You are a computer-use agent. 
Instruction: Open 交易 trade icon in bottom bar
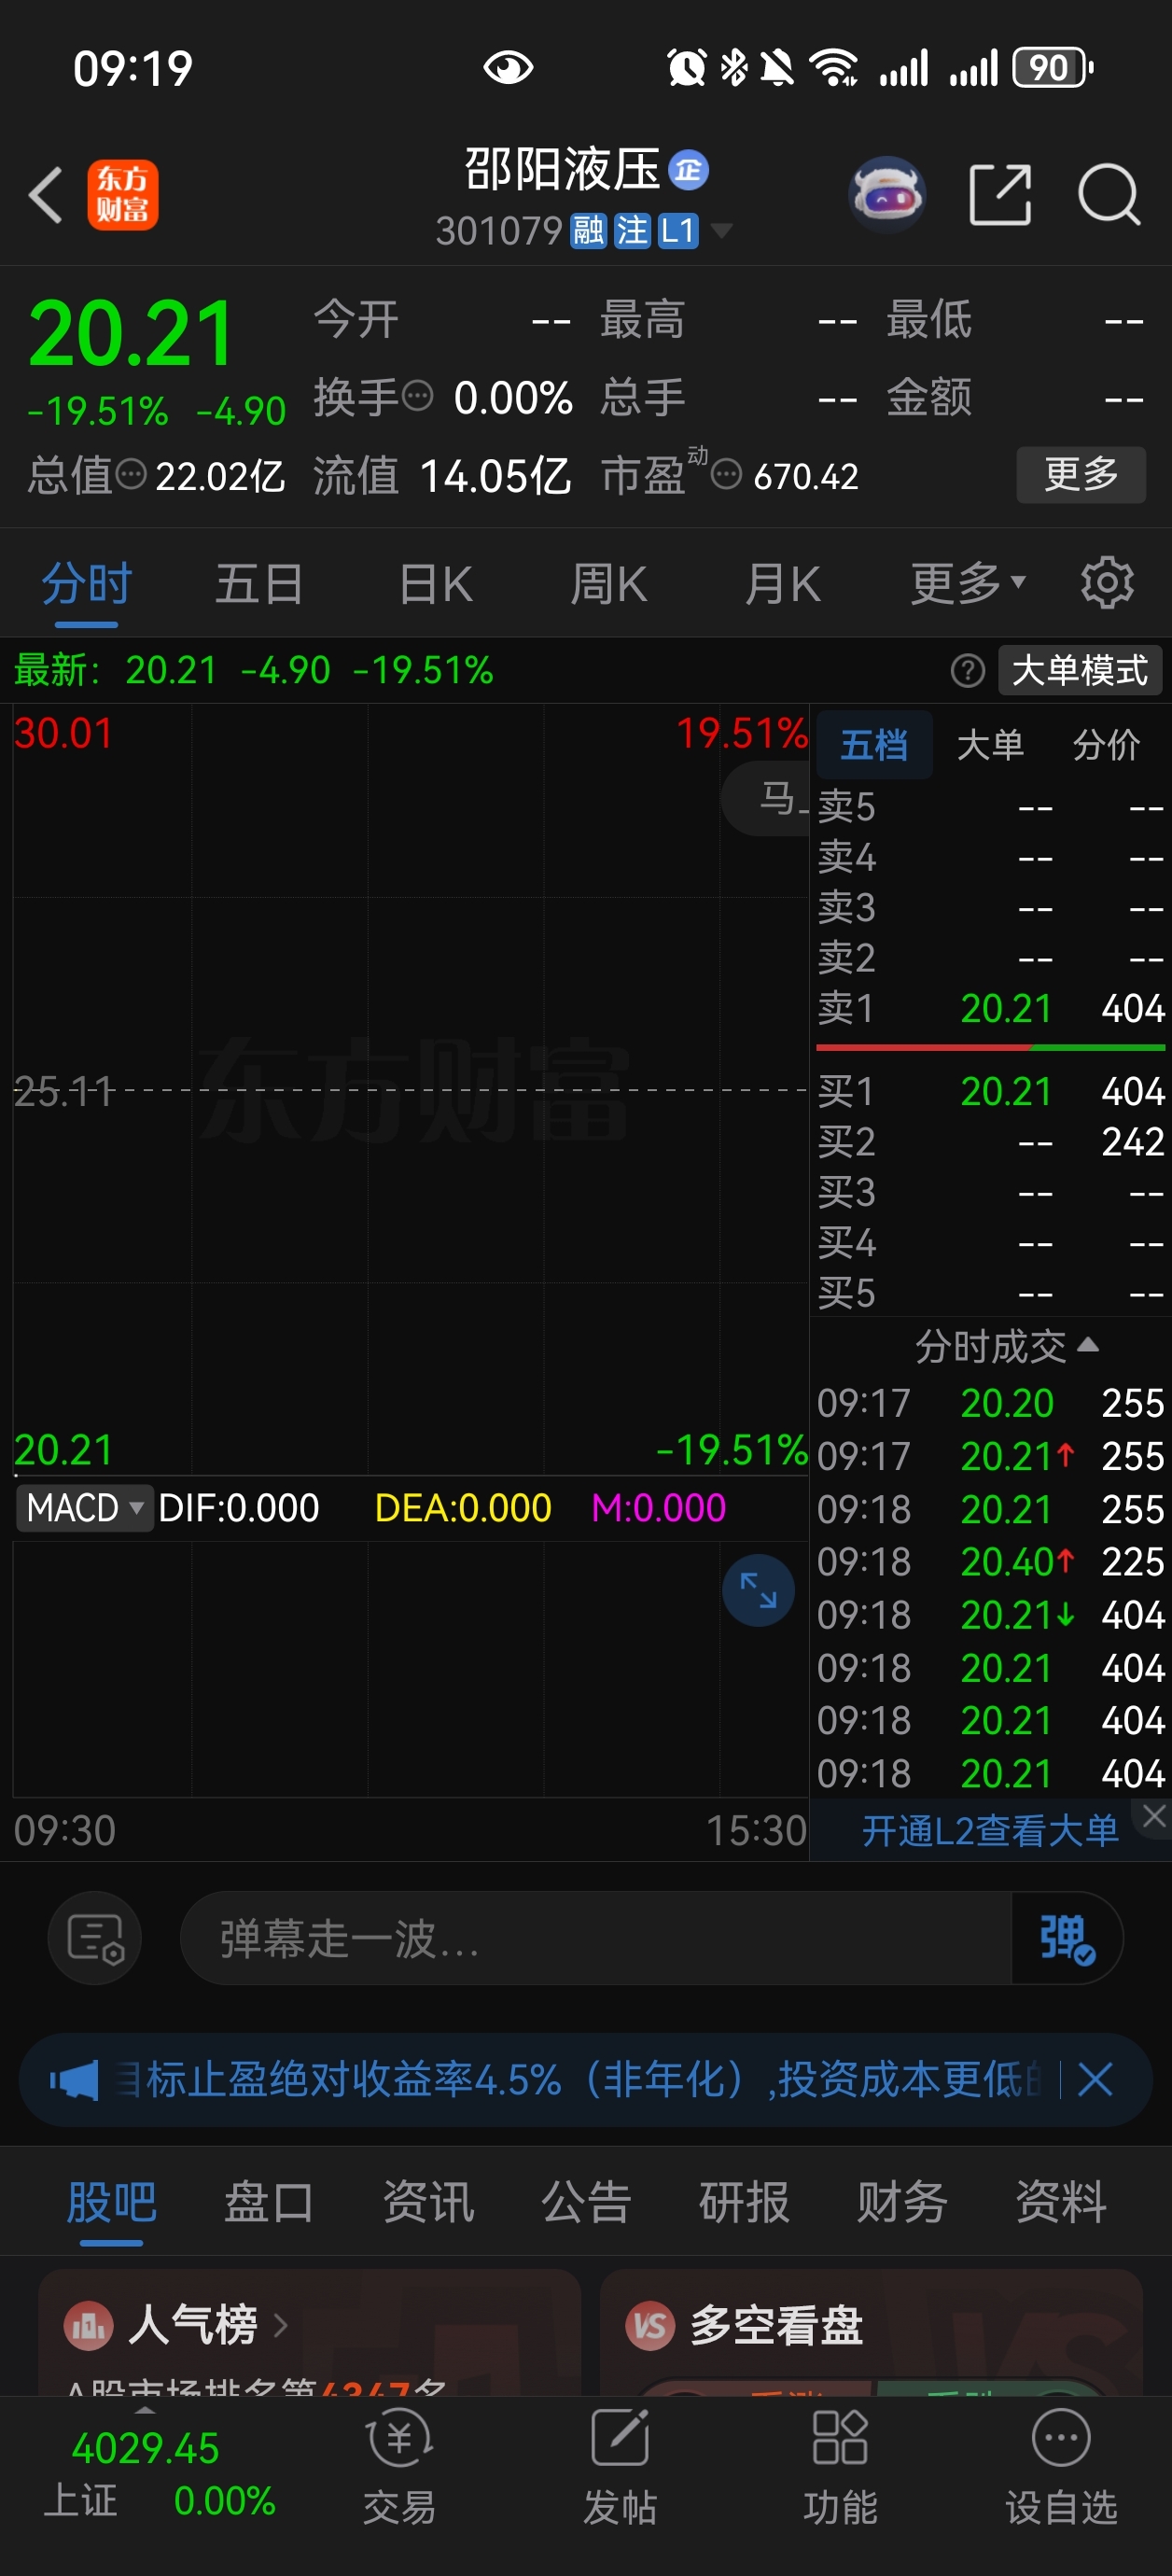[x=399, y=2436]
